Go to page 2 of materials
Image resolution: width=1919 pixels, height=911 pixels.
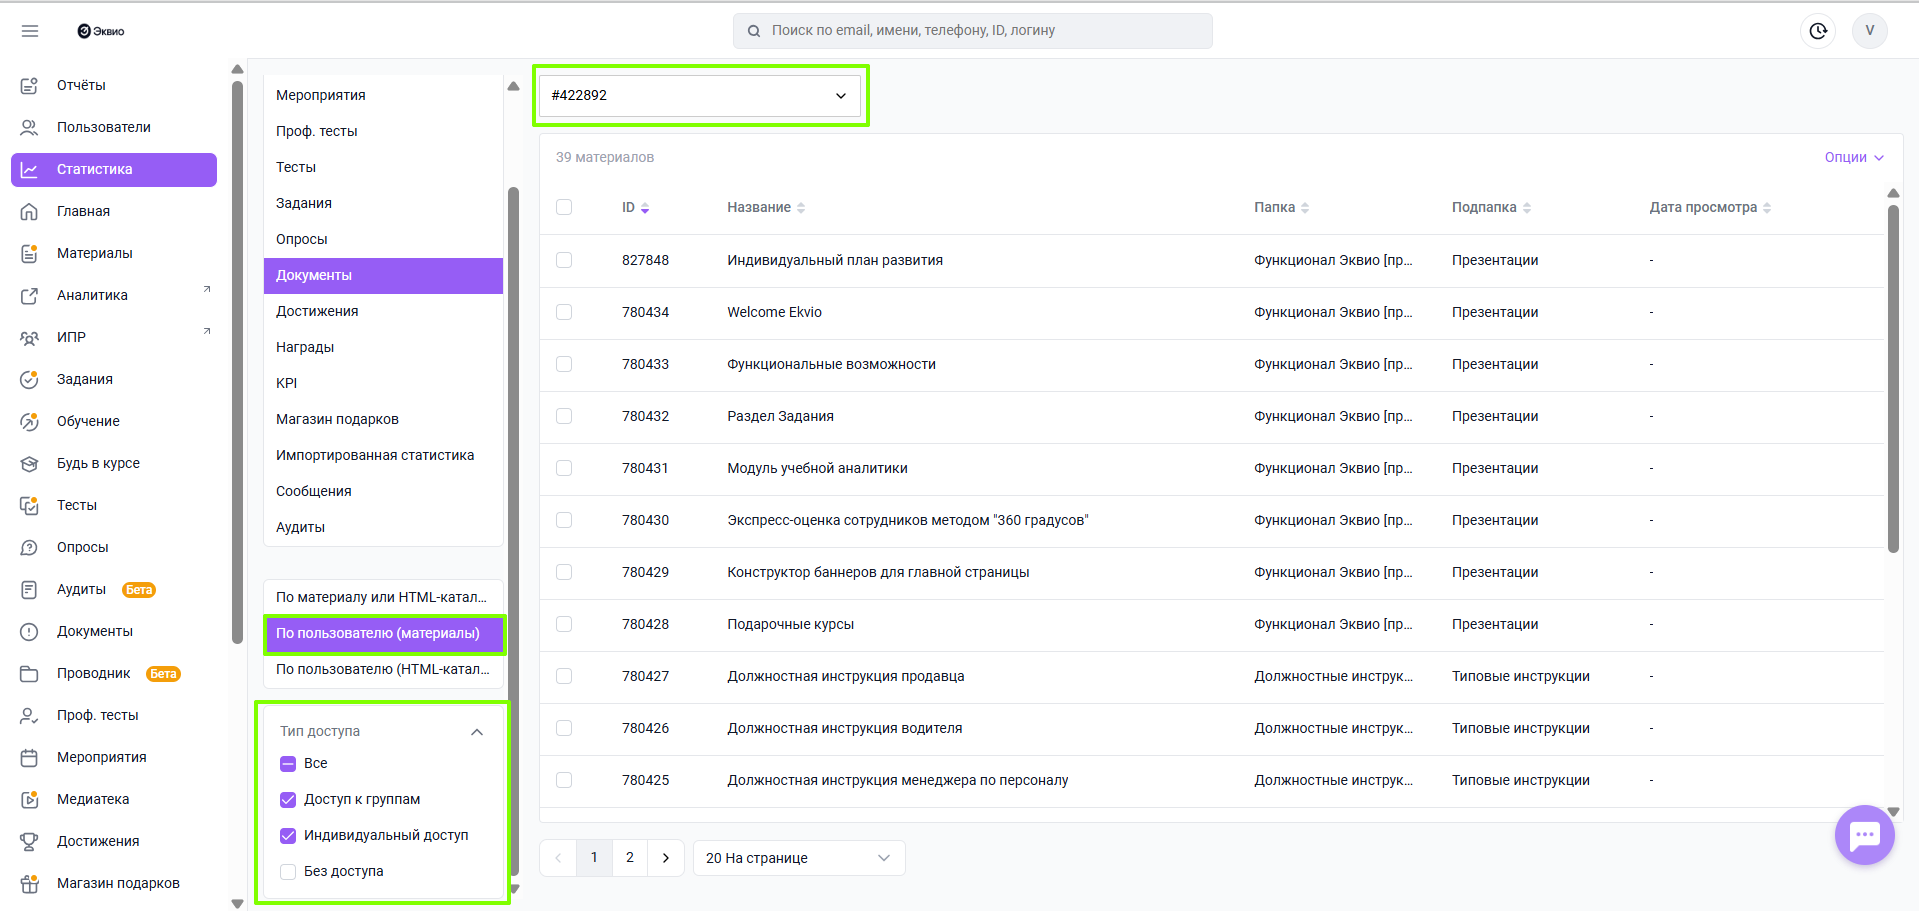pos(630,858)
